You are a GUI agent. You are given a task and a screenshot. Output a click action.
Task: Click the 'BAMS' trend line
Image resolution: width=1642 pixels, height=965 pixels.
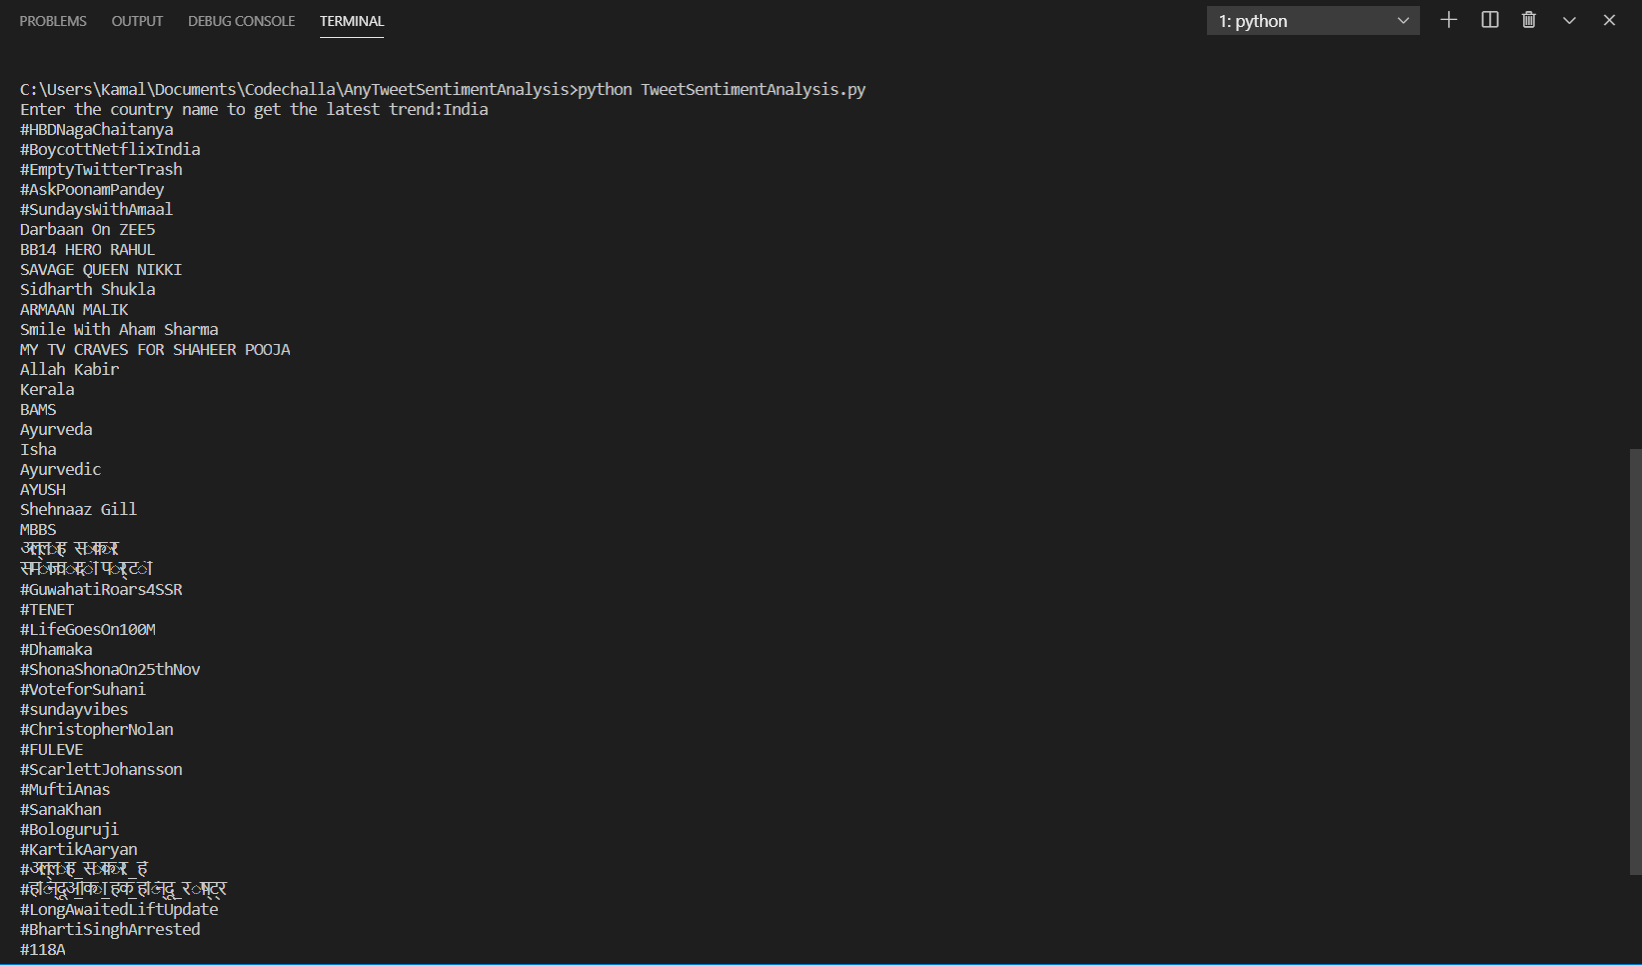tap(38, 409)
